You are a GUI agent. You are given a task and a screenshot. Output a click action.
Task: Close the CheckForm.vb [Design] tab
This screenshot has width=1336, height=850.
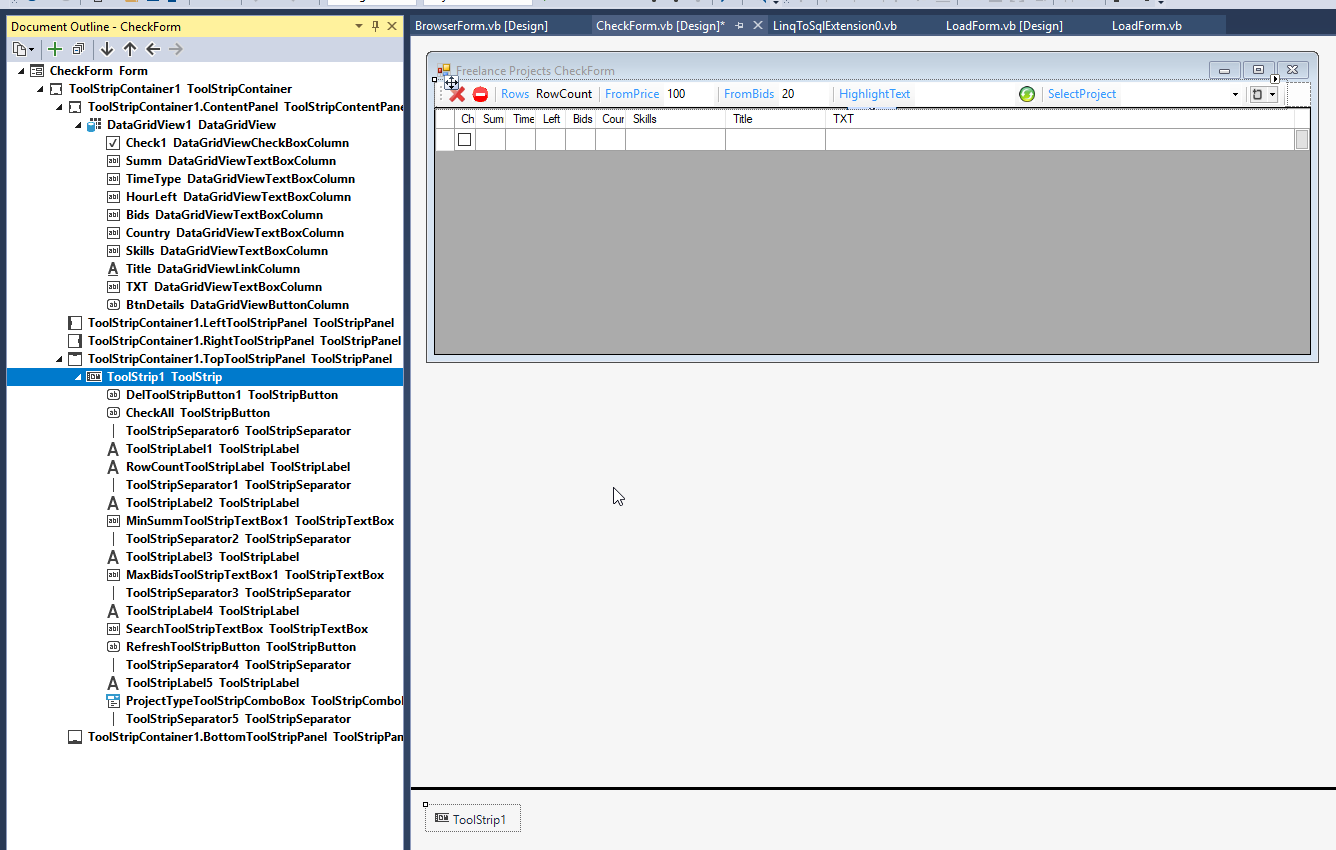click(758, 26)
